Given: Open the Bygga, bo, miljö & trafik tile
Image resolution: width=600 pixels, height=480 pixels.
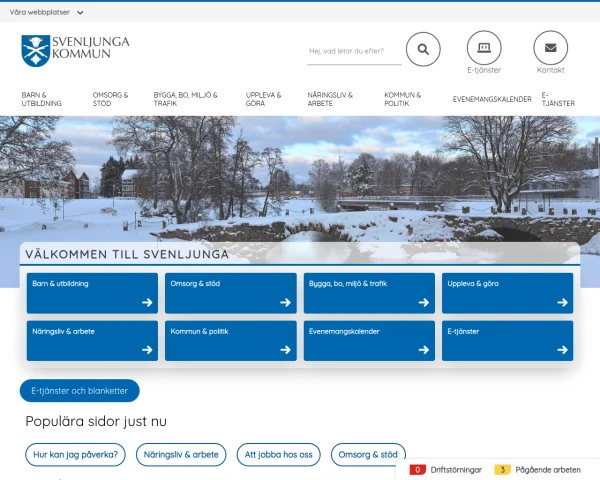Looking at the screenshot, I should coord(369,293).
